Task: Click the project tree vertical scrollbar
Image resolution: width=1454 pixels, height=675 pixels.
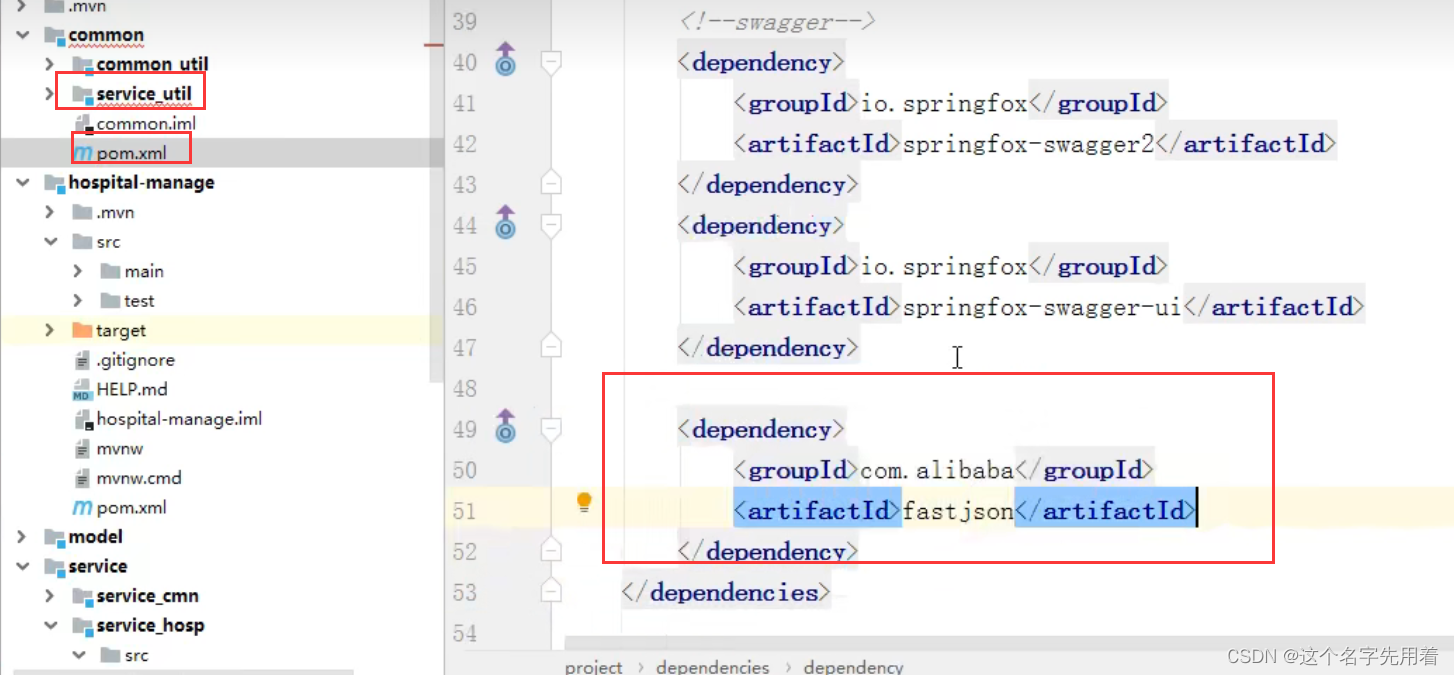Action: tap(436, 190)
